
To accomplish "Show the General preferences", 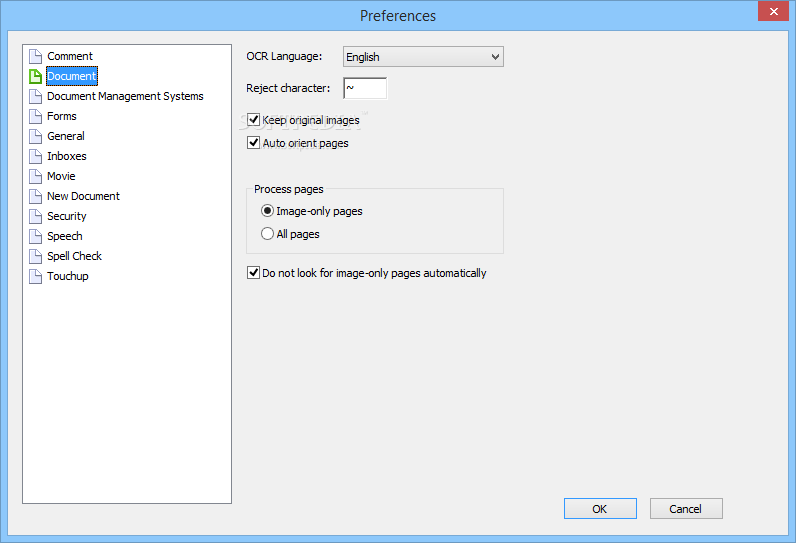I will [66, 136].
